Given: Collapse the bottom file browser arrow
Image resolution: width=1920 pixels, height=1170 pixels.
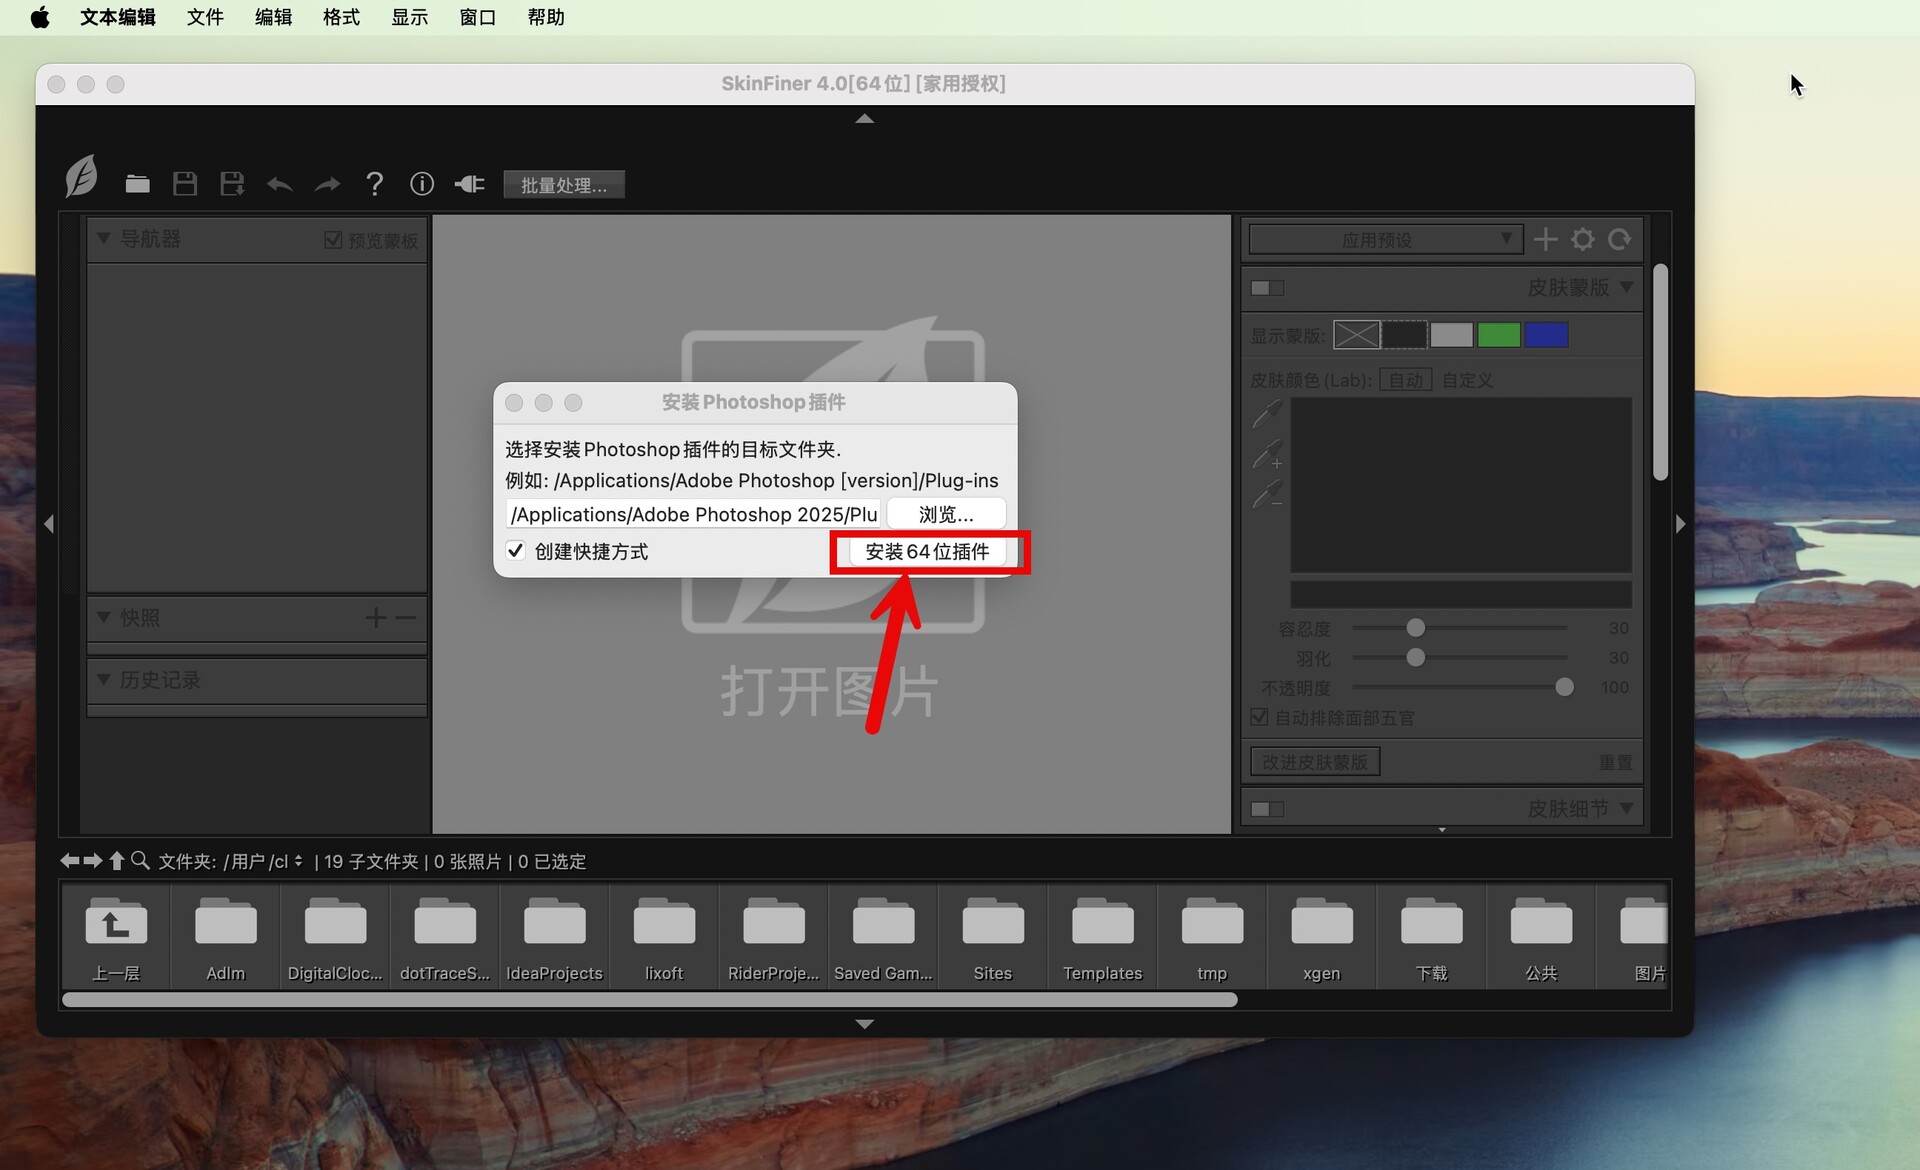Looking at the screenshot, I should coord(864,1024).
